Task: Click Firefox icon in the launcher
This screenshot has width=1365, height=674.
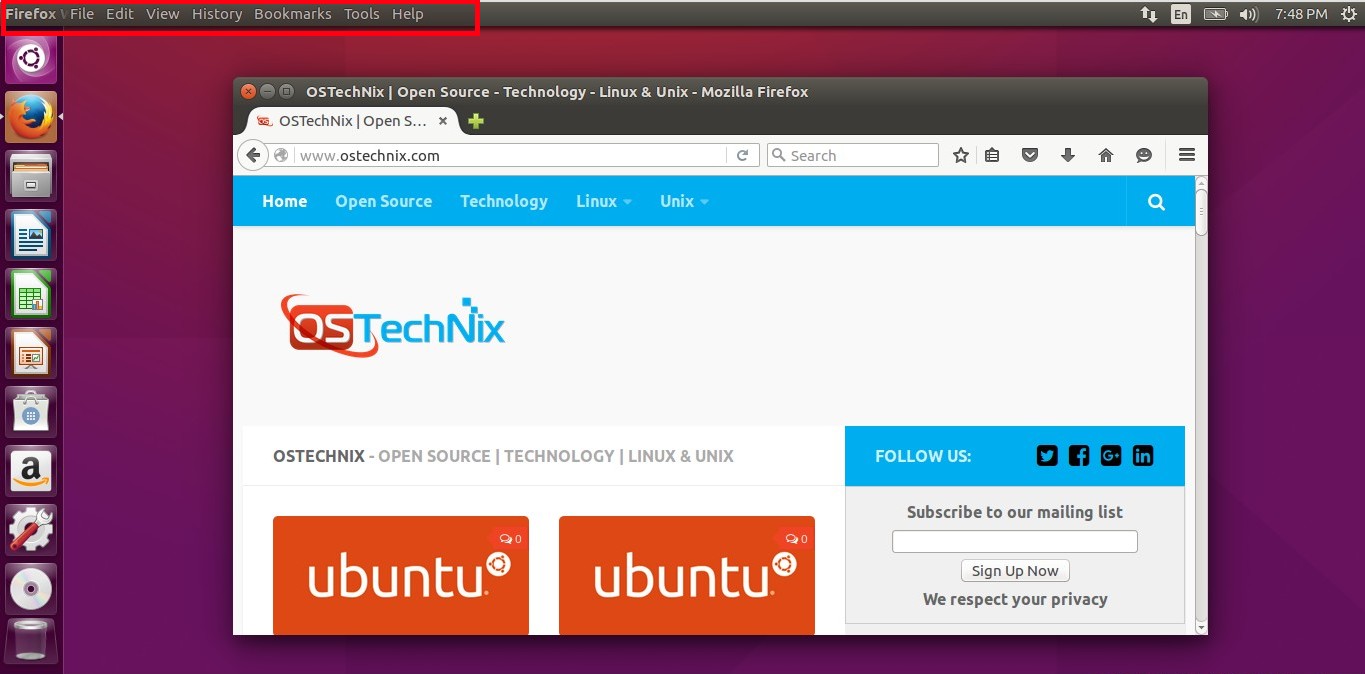Action: pyautogui.click(x=31, y=117)
